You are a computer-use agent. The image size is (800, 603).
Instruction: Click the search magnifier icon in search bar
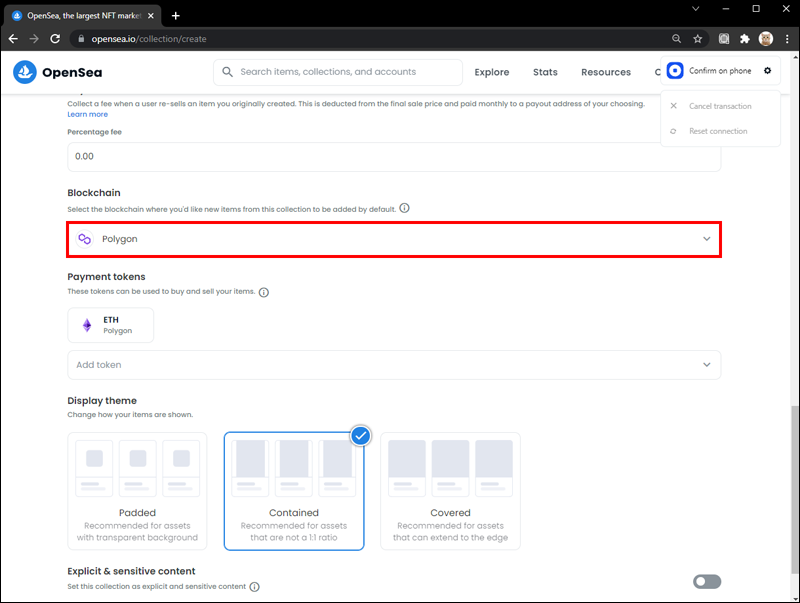(x=228, y=72)
